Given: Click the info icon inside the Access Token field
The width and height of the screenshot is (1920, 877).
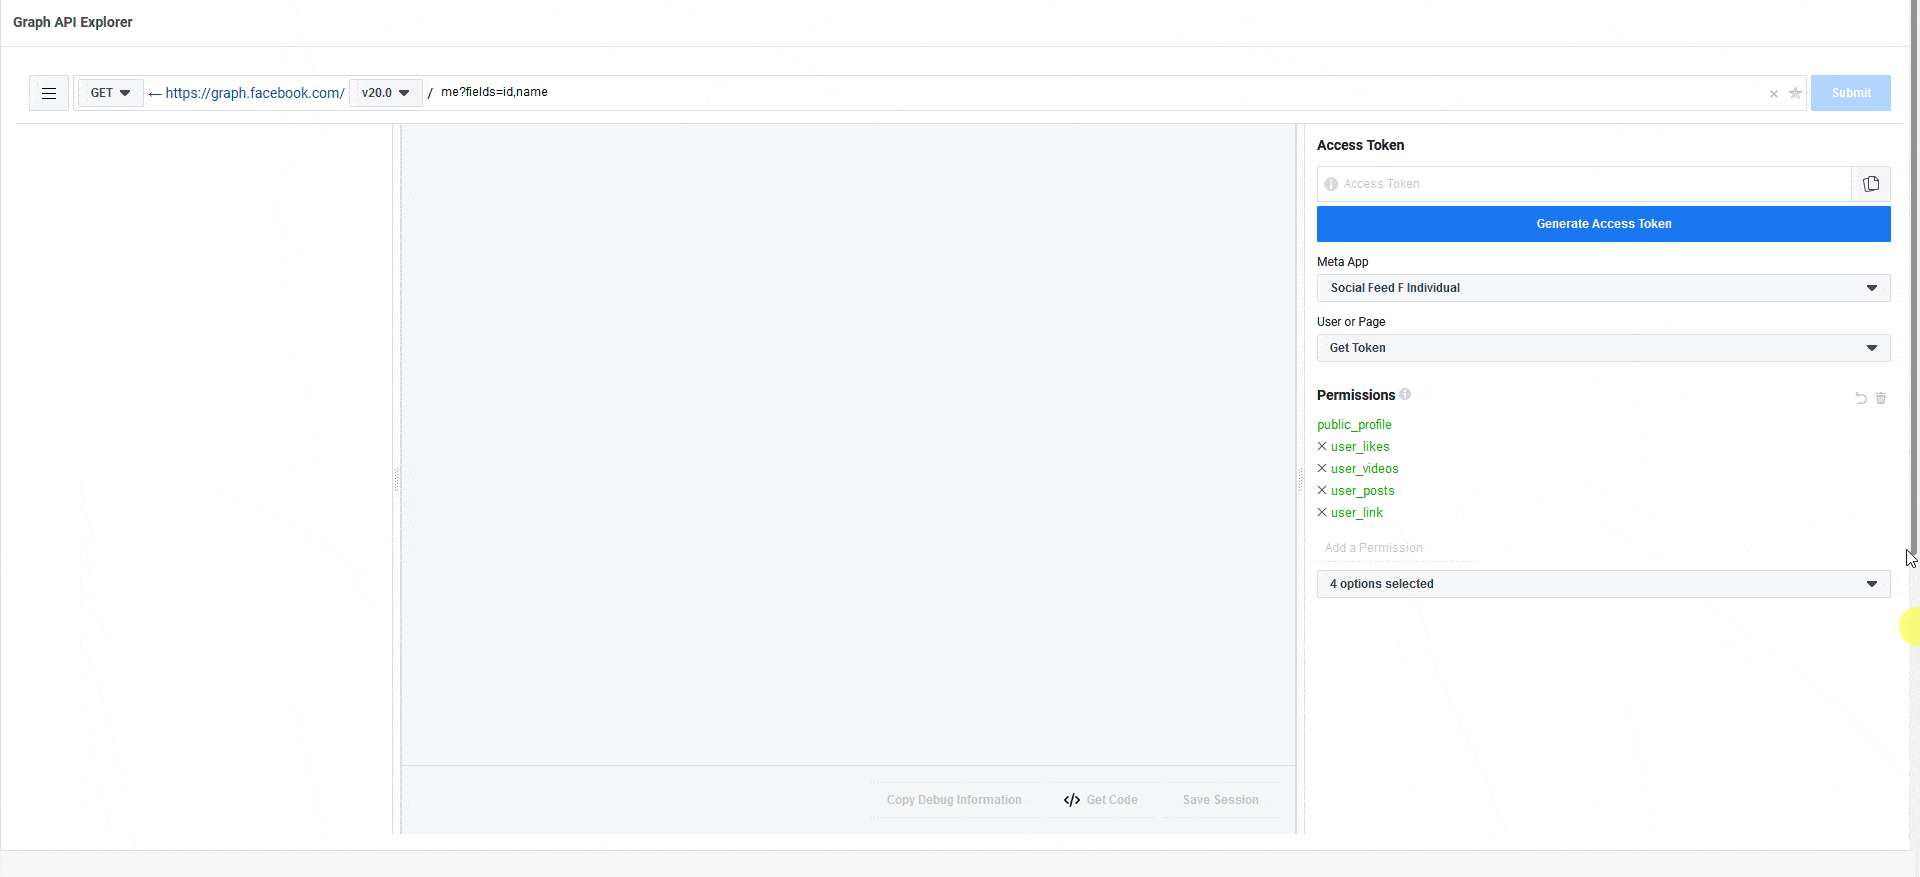Looking at the screenshot, I should (1331, 184).
